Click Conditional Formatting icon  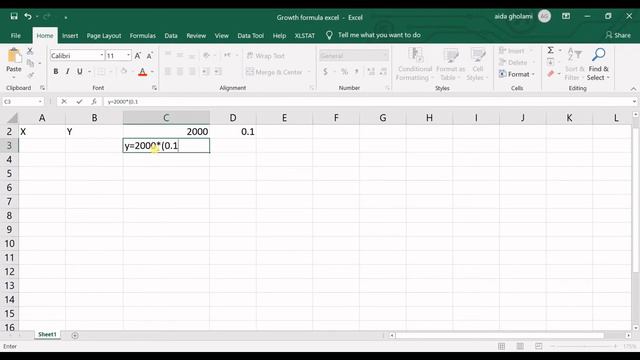[x=415, y=56]
